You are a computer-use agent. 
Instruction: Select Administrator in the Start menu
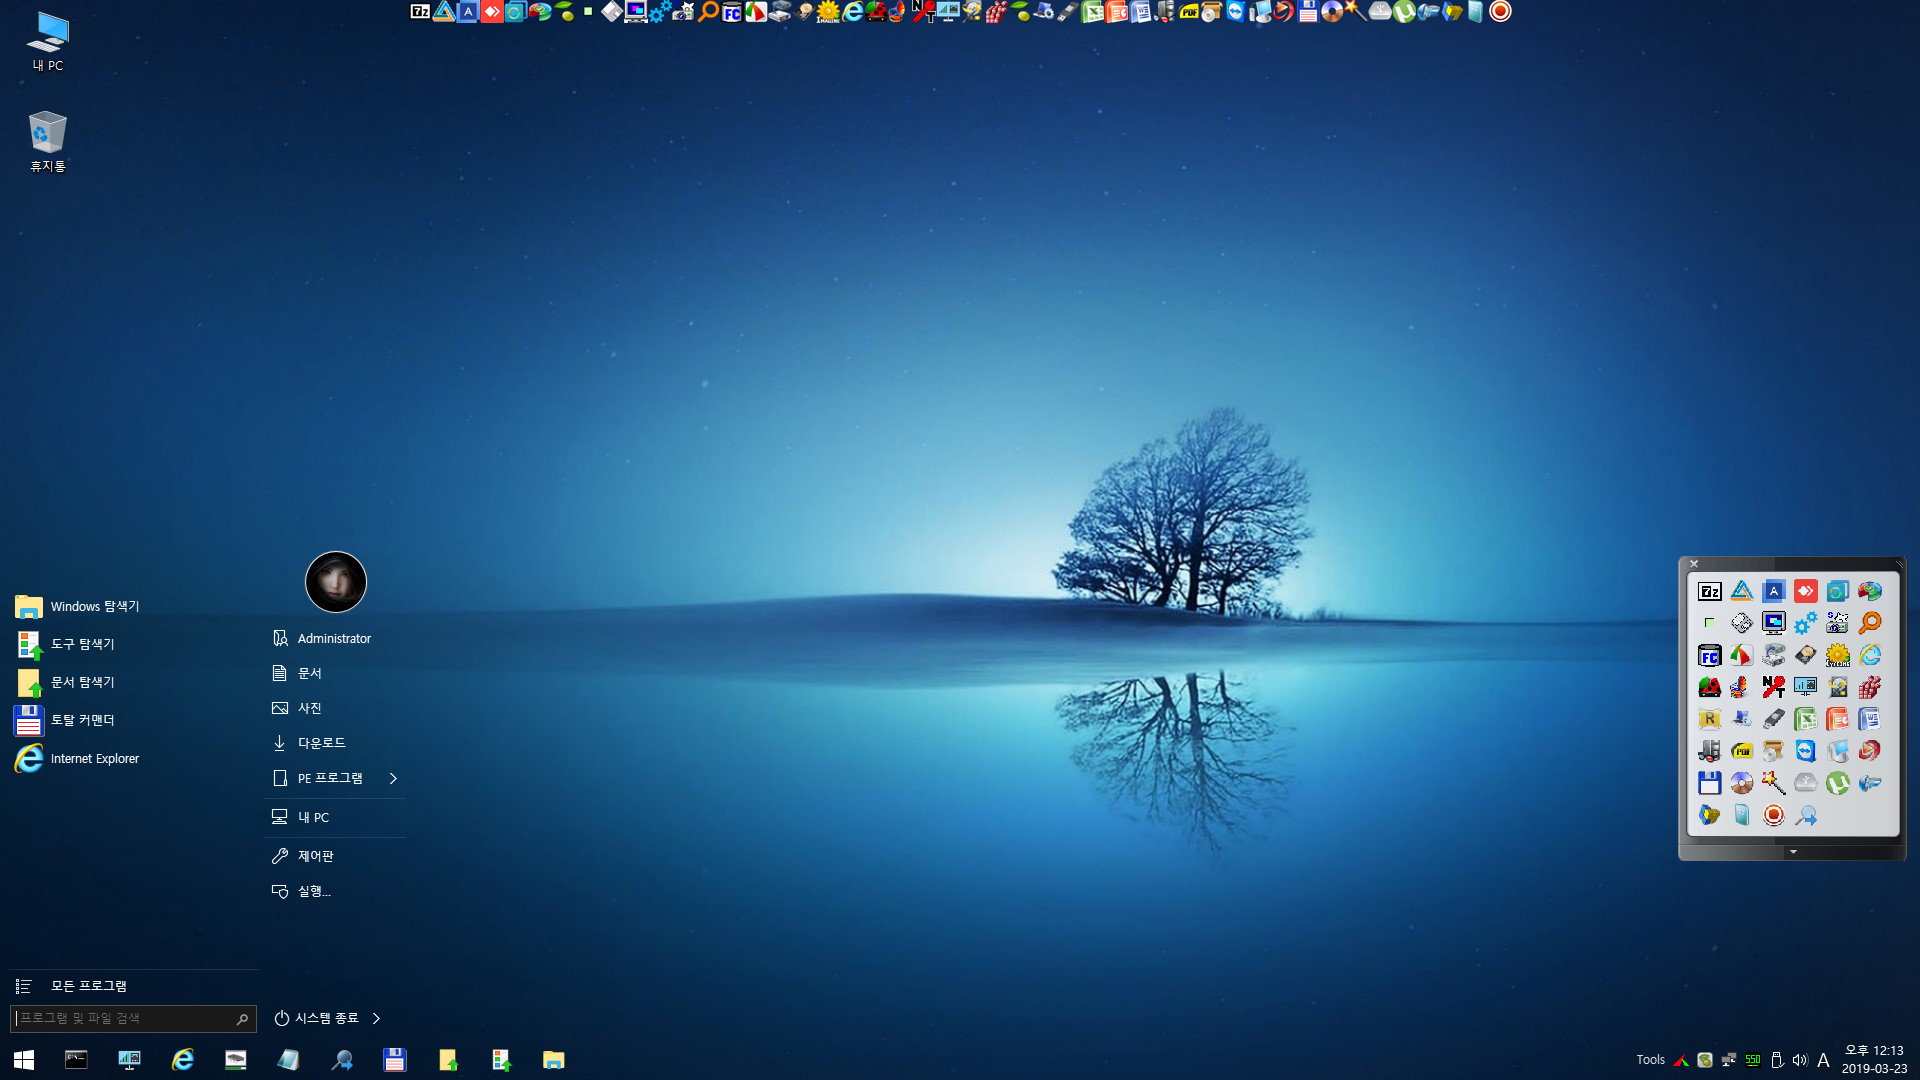coord(335,638)
